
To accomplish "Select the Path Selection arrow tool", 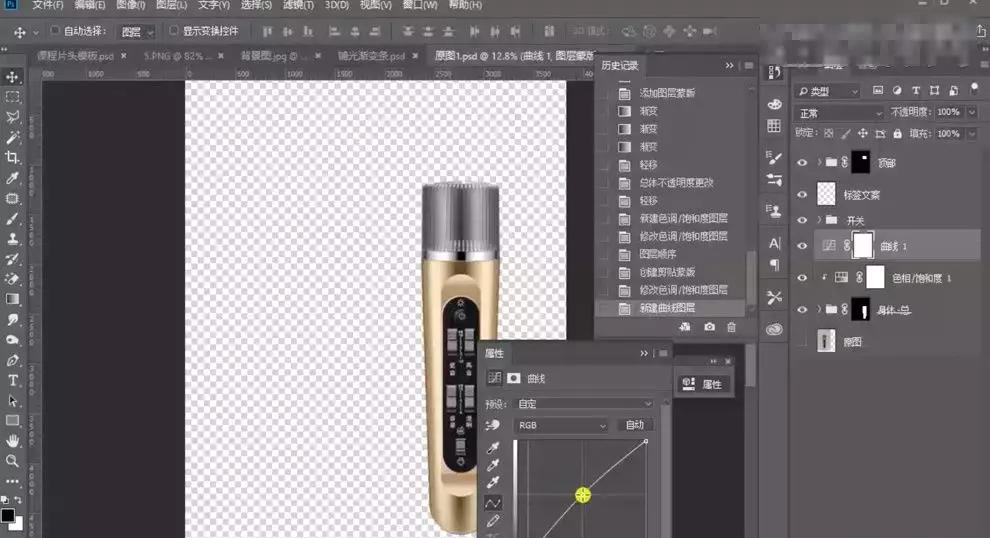I will click(x=12, y=400).
